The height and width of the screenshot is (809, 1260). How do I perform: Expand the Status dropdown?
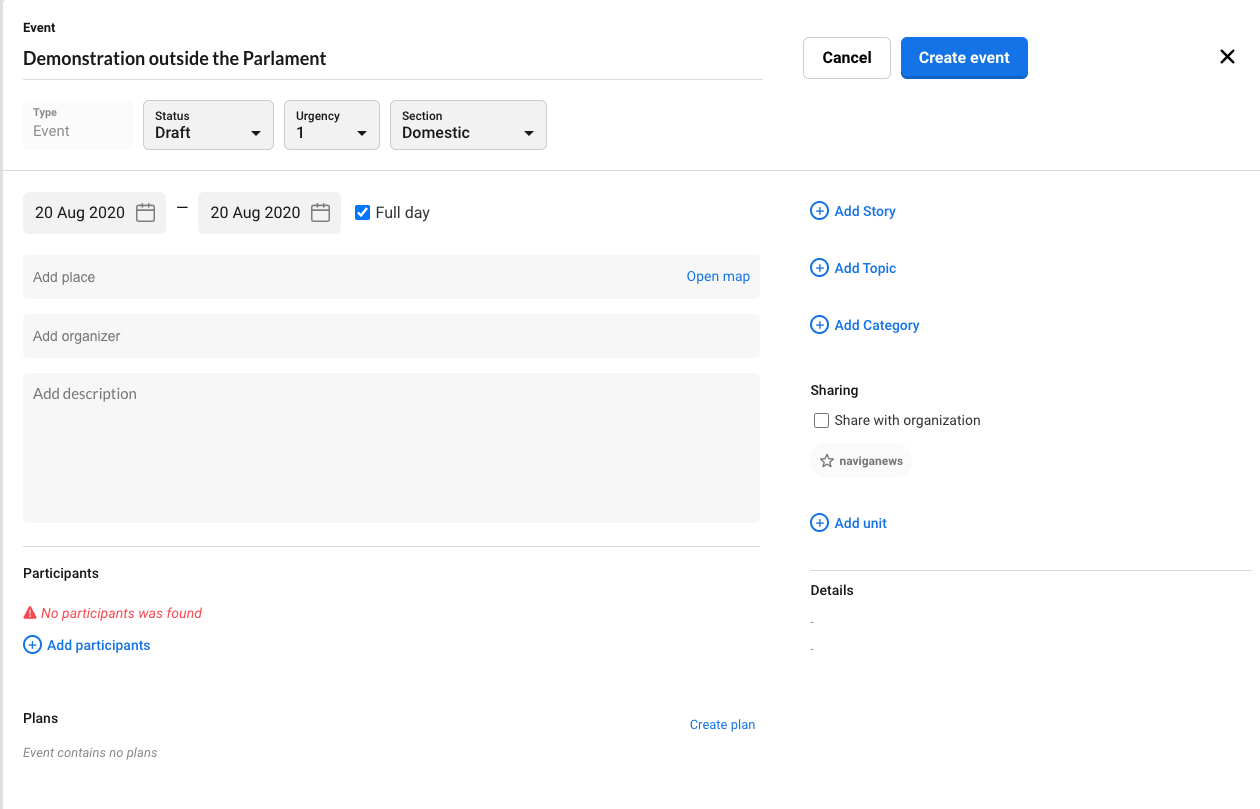[208, 125]
